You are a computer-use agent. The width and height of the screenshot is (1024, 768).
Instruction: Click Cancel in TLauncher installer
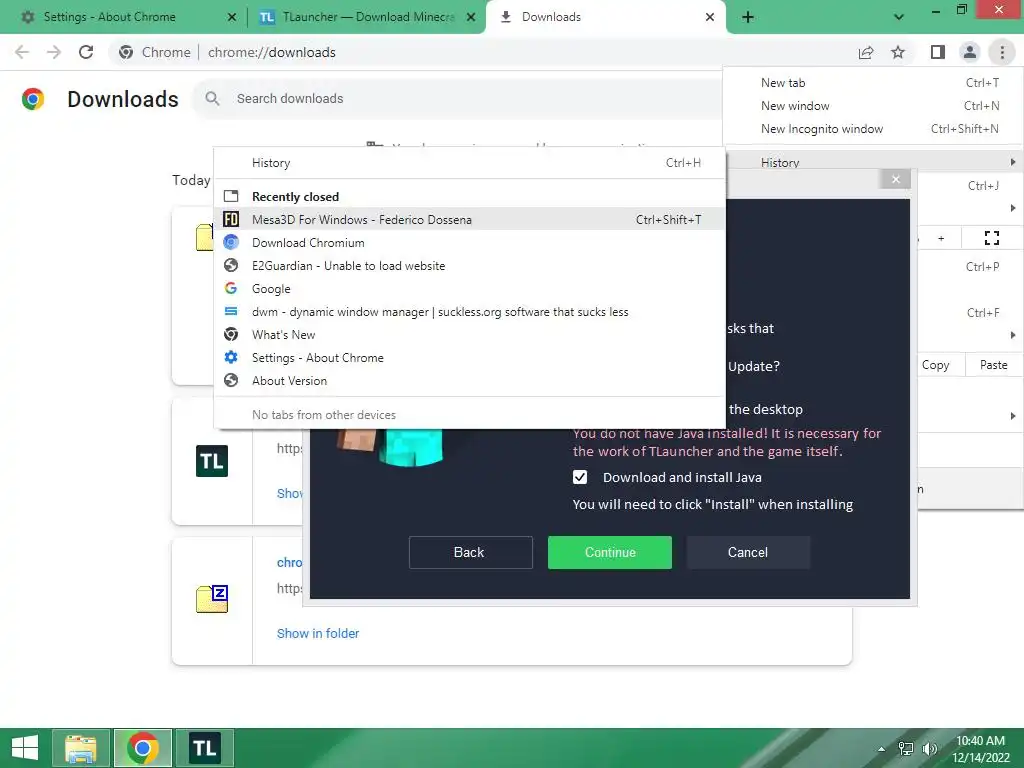tap(748, 552)
